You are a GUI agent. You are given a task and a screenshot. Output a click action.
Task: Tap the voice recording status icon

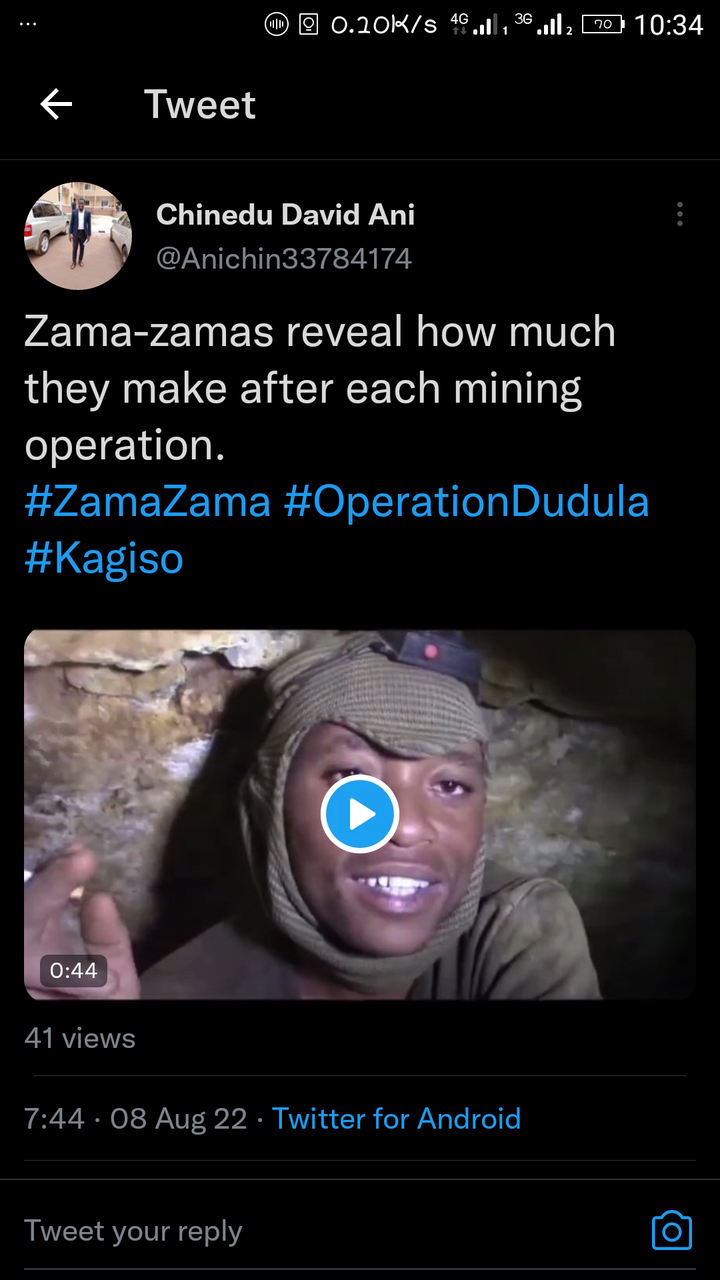(276, 24)
